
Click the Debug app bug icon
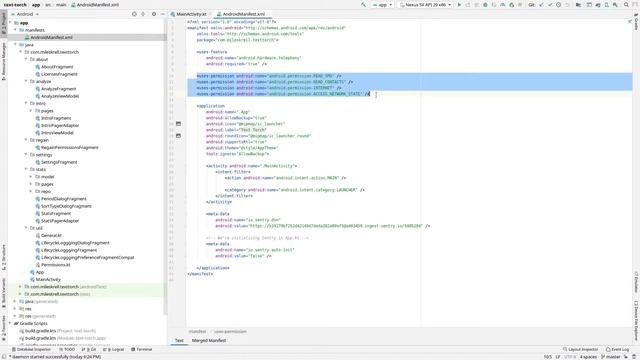(485, 5)
